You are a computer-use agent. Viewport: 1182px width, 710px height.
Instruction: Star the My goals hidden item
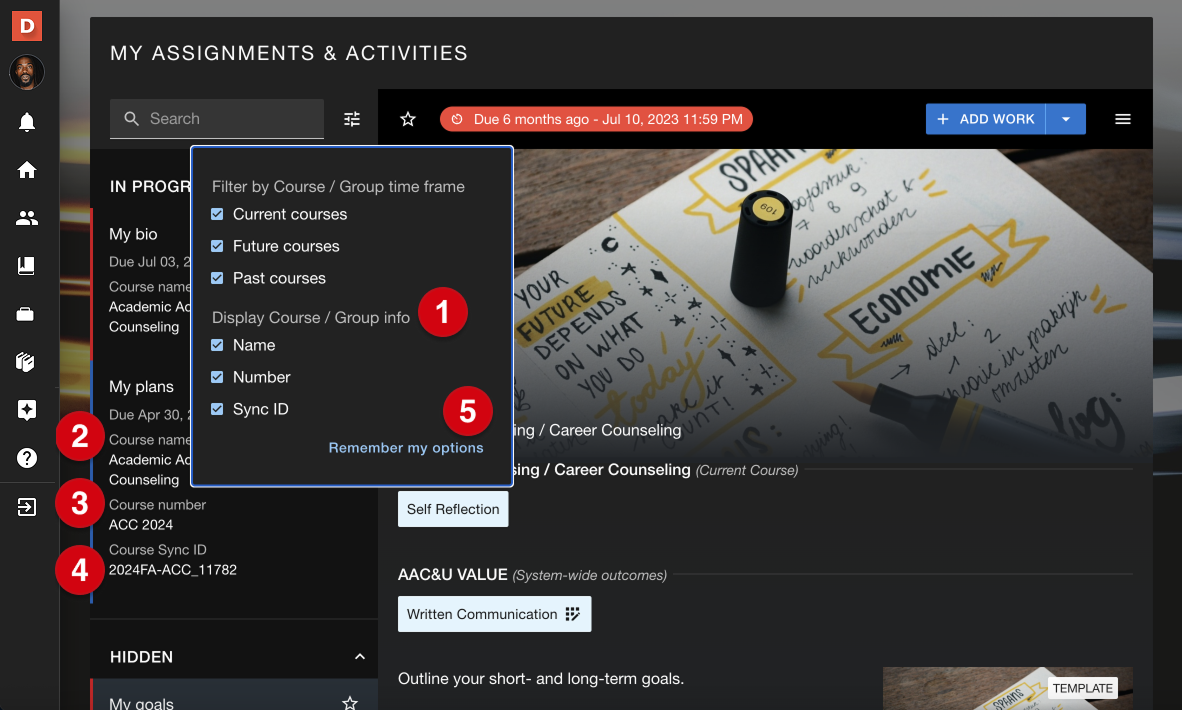coord(350,703)
